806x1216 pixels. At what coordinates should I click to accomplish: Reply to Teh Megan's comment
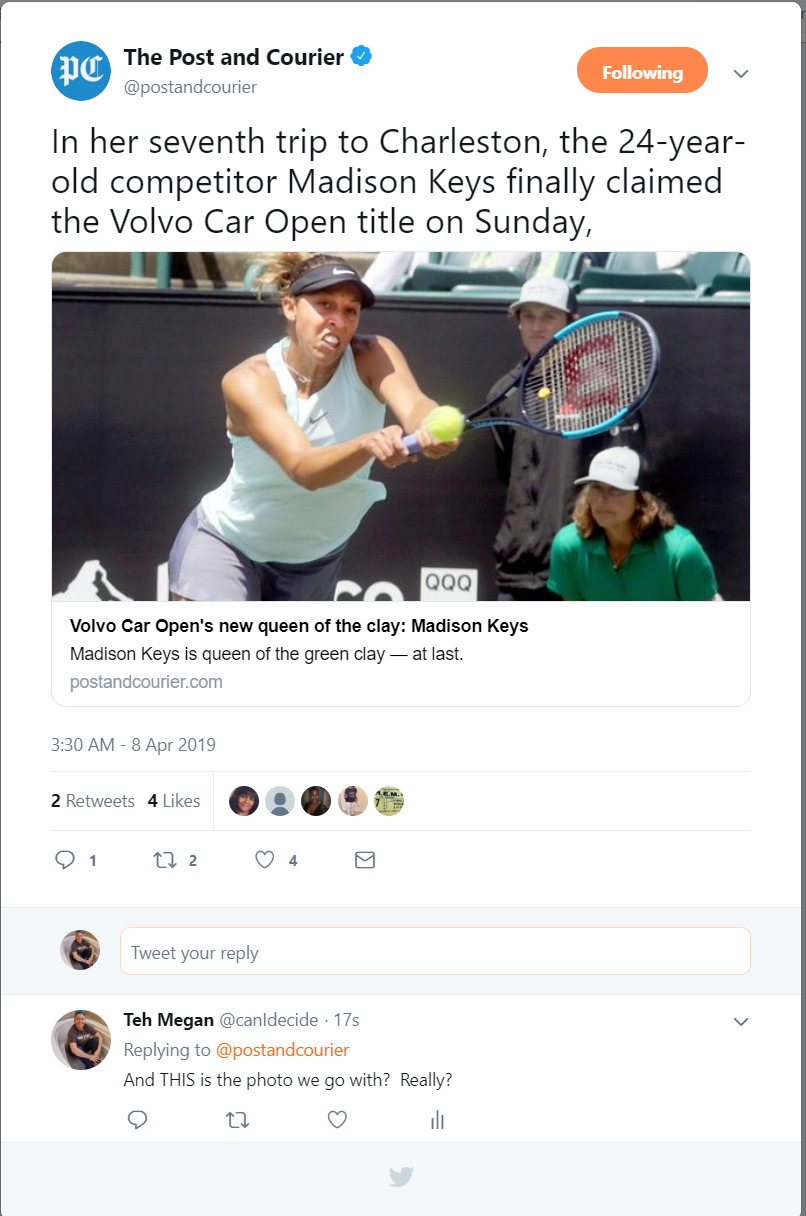138,1120
